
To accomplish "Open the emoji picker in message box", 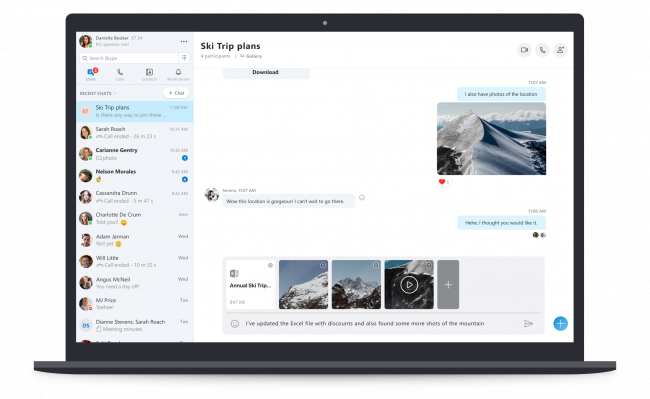I will (235, 324).
